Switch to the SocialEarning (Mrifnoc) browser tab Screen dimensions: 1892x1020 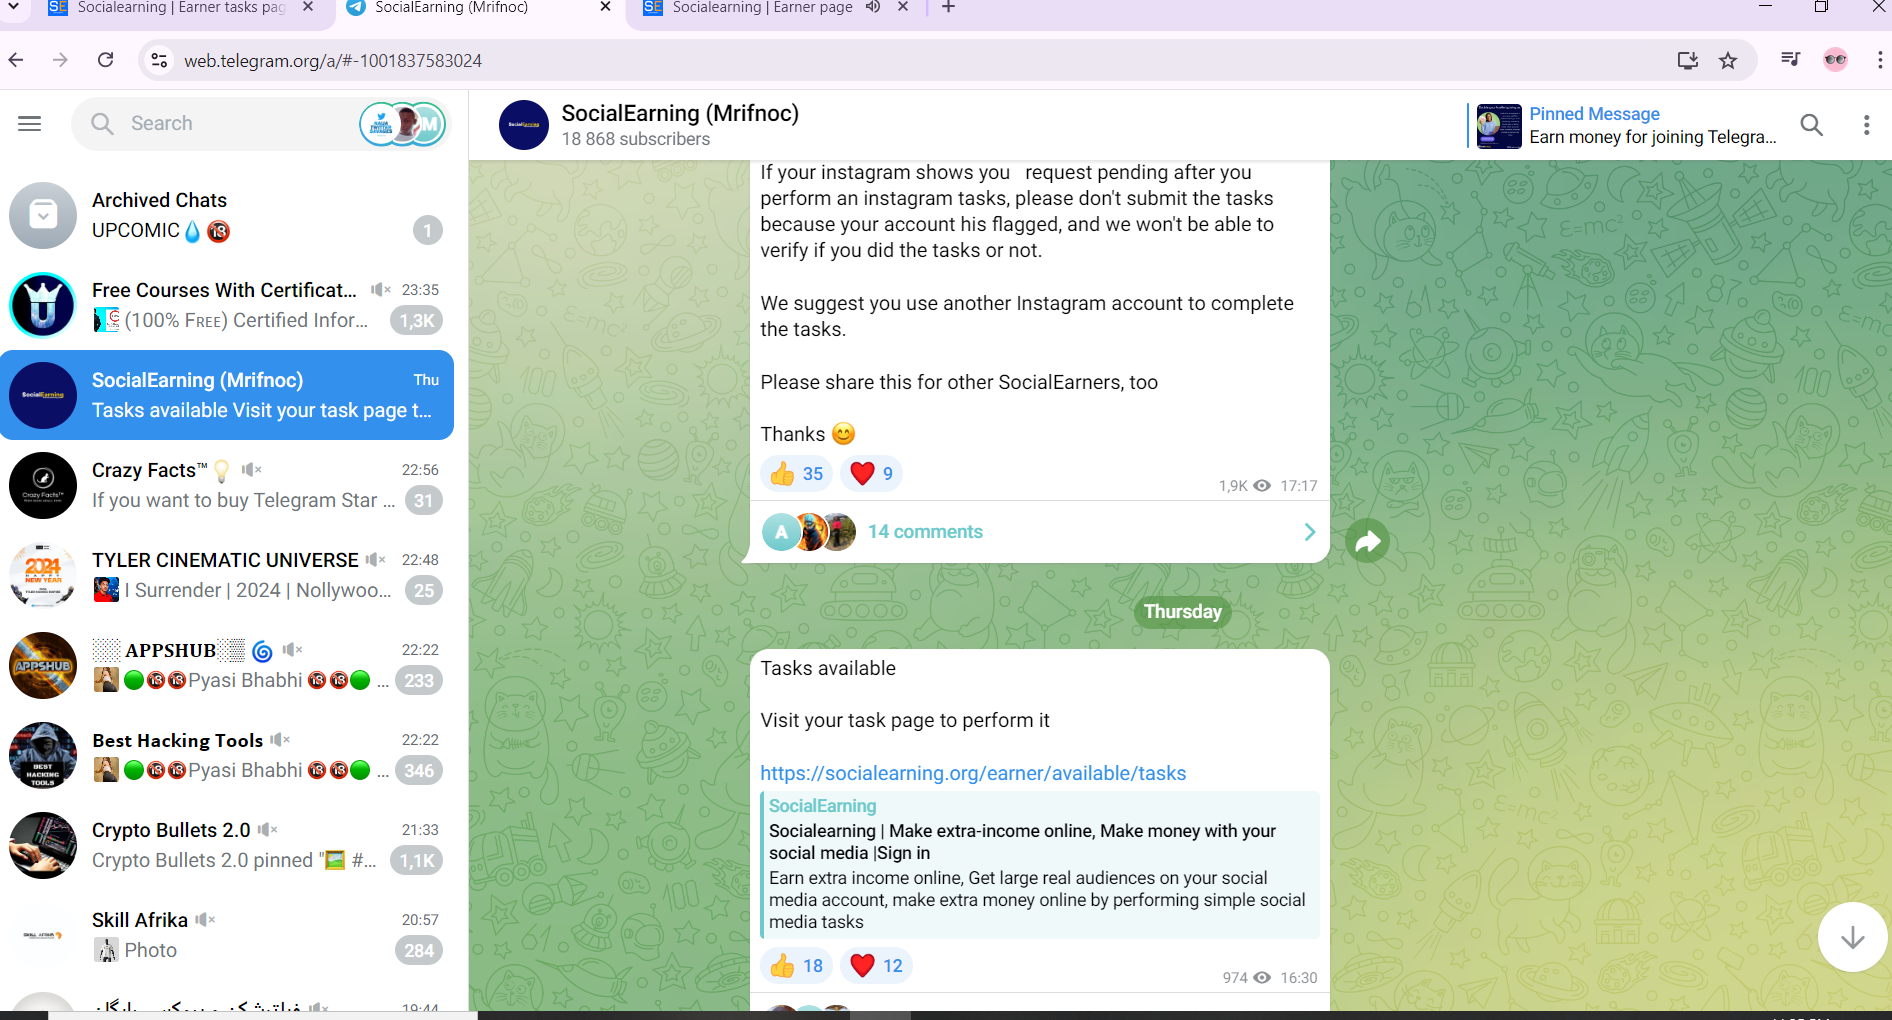478,8
